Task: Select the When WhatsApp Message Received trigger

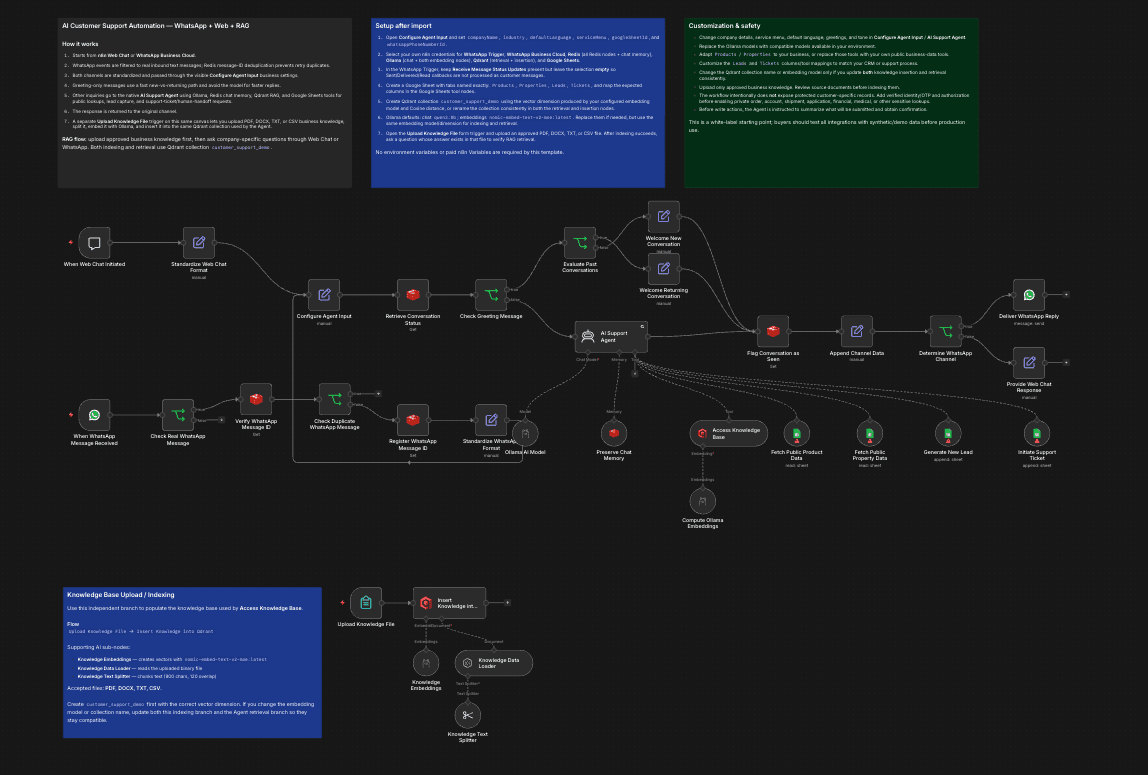Action: click(94, 415)
